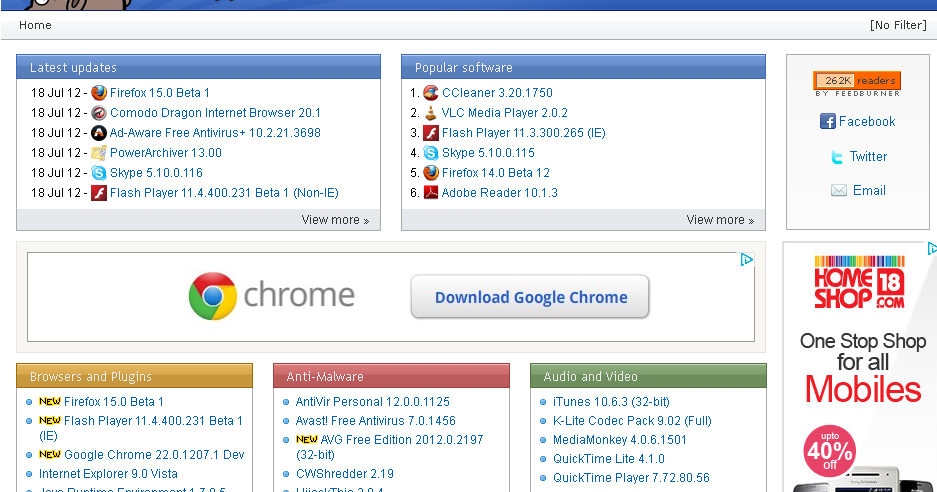This screenshot has width=937, height=492.
Task: Open Flash Player 11.3.300.265 (IE) link
Action: (x=523, y=133)
